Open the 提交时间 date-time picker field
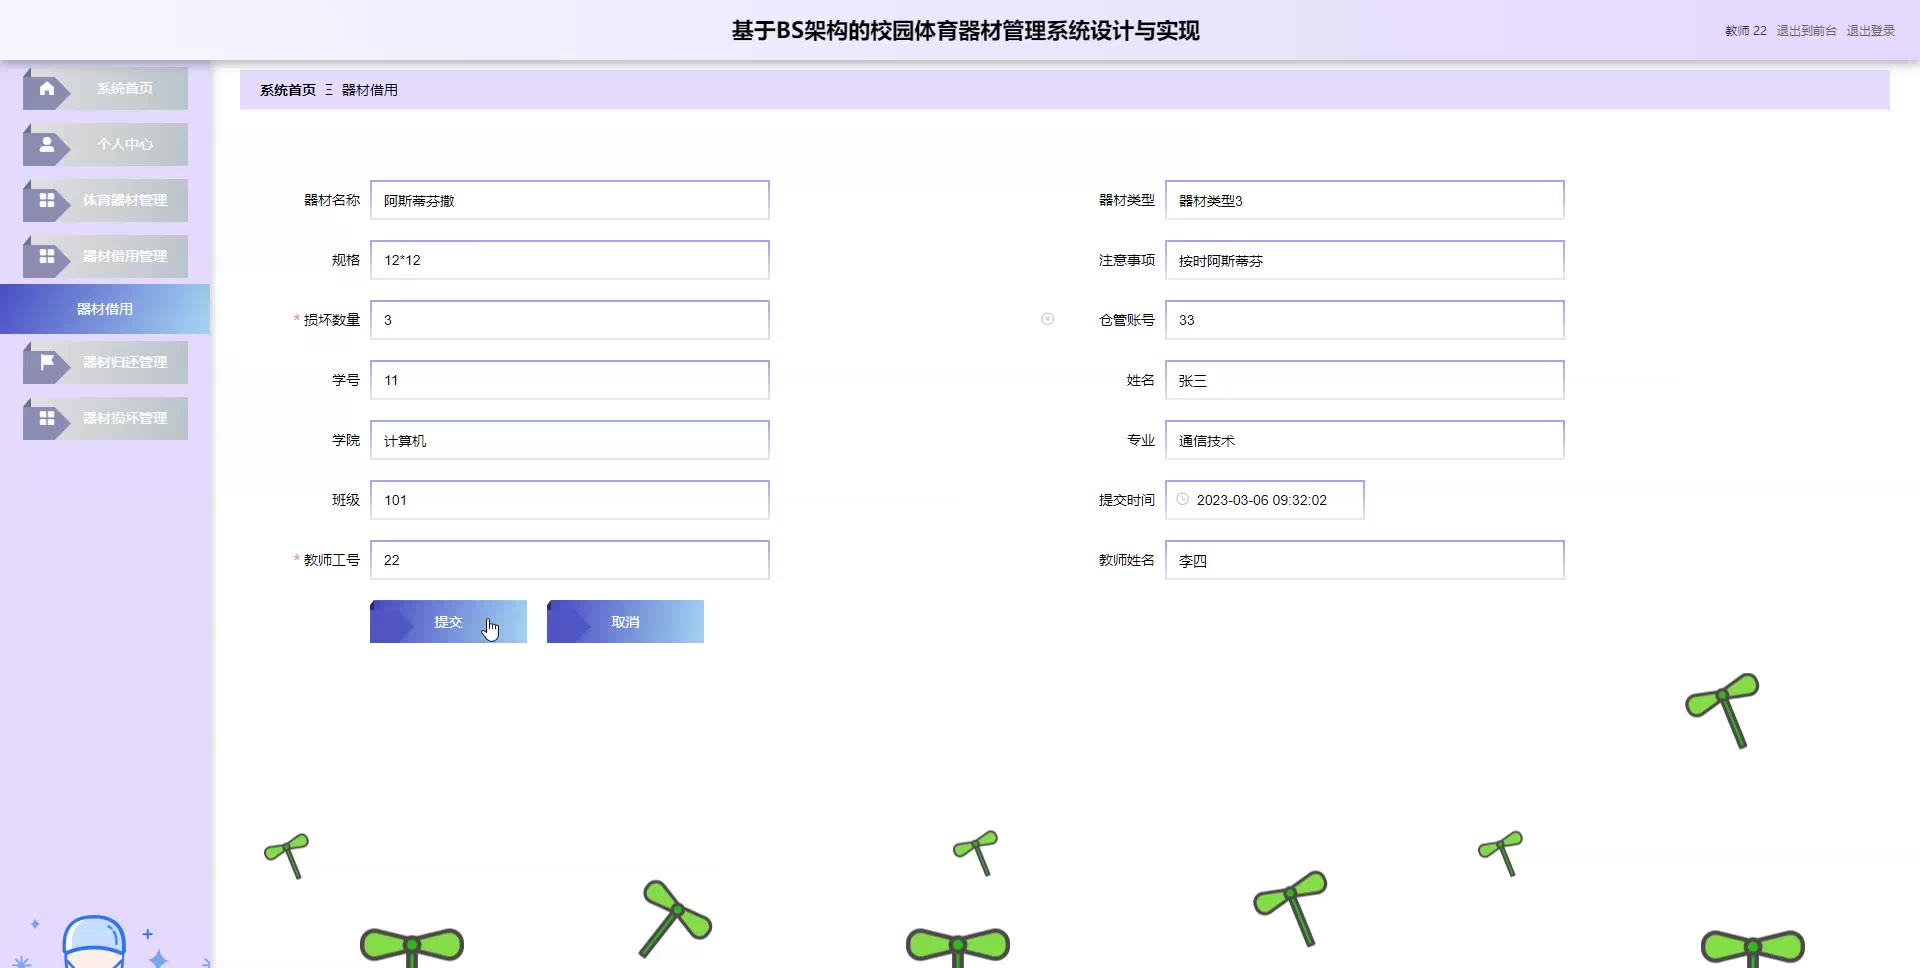The image size is (1920, 968). (1265, 500)
